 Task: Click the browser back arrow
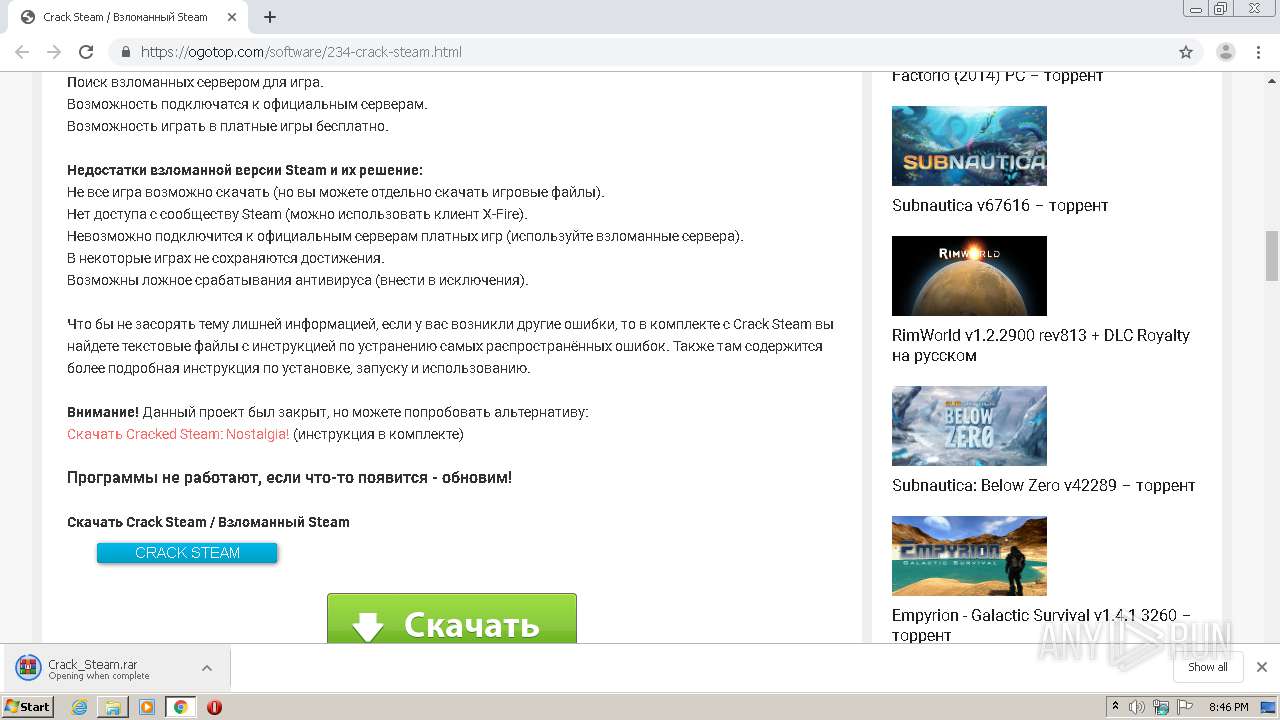click(x=22, y=52)
